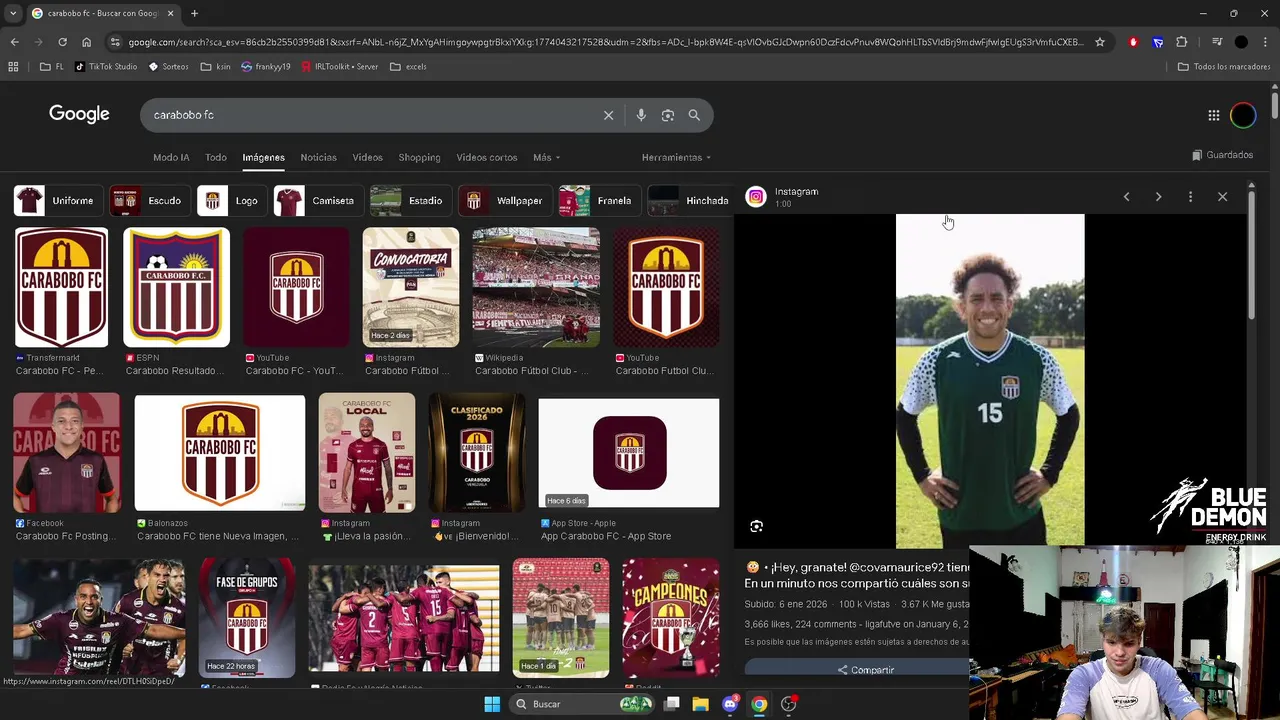Close the image preview panel
The width and height of the screenshot is (1280, 720).
point(1222,197)
